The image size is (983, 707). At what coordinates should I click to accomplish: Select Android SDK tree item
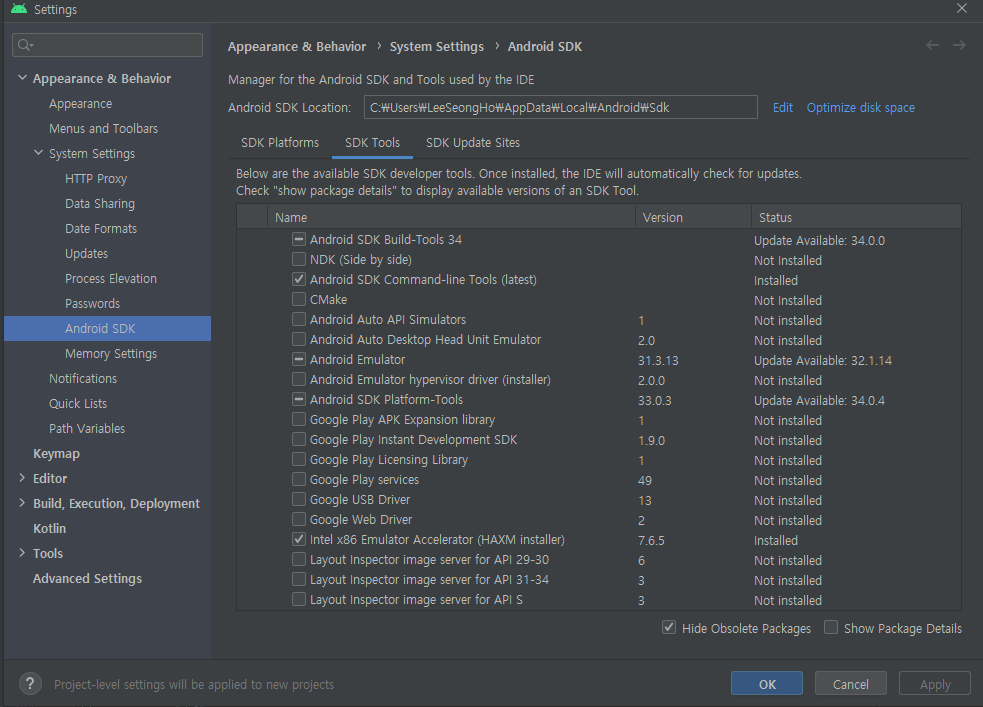tap(107, 328)
